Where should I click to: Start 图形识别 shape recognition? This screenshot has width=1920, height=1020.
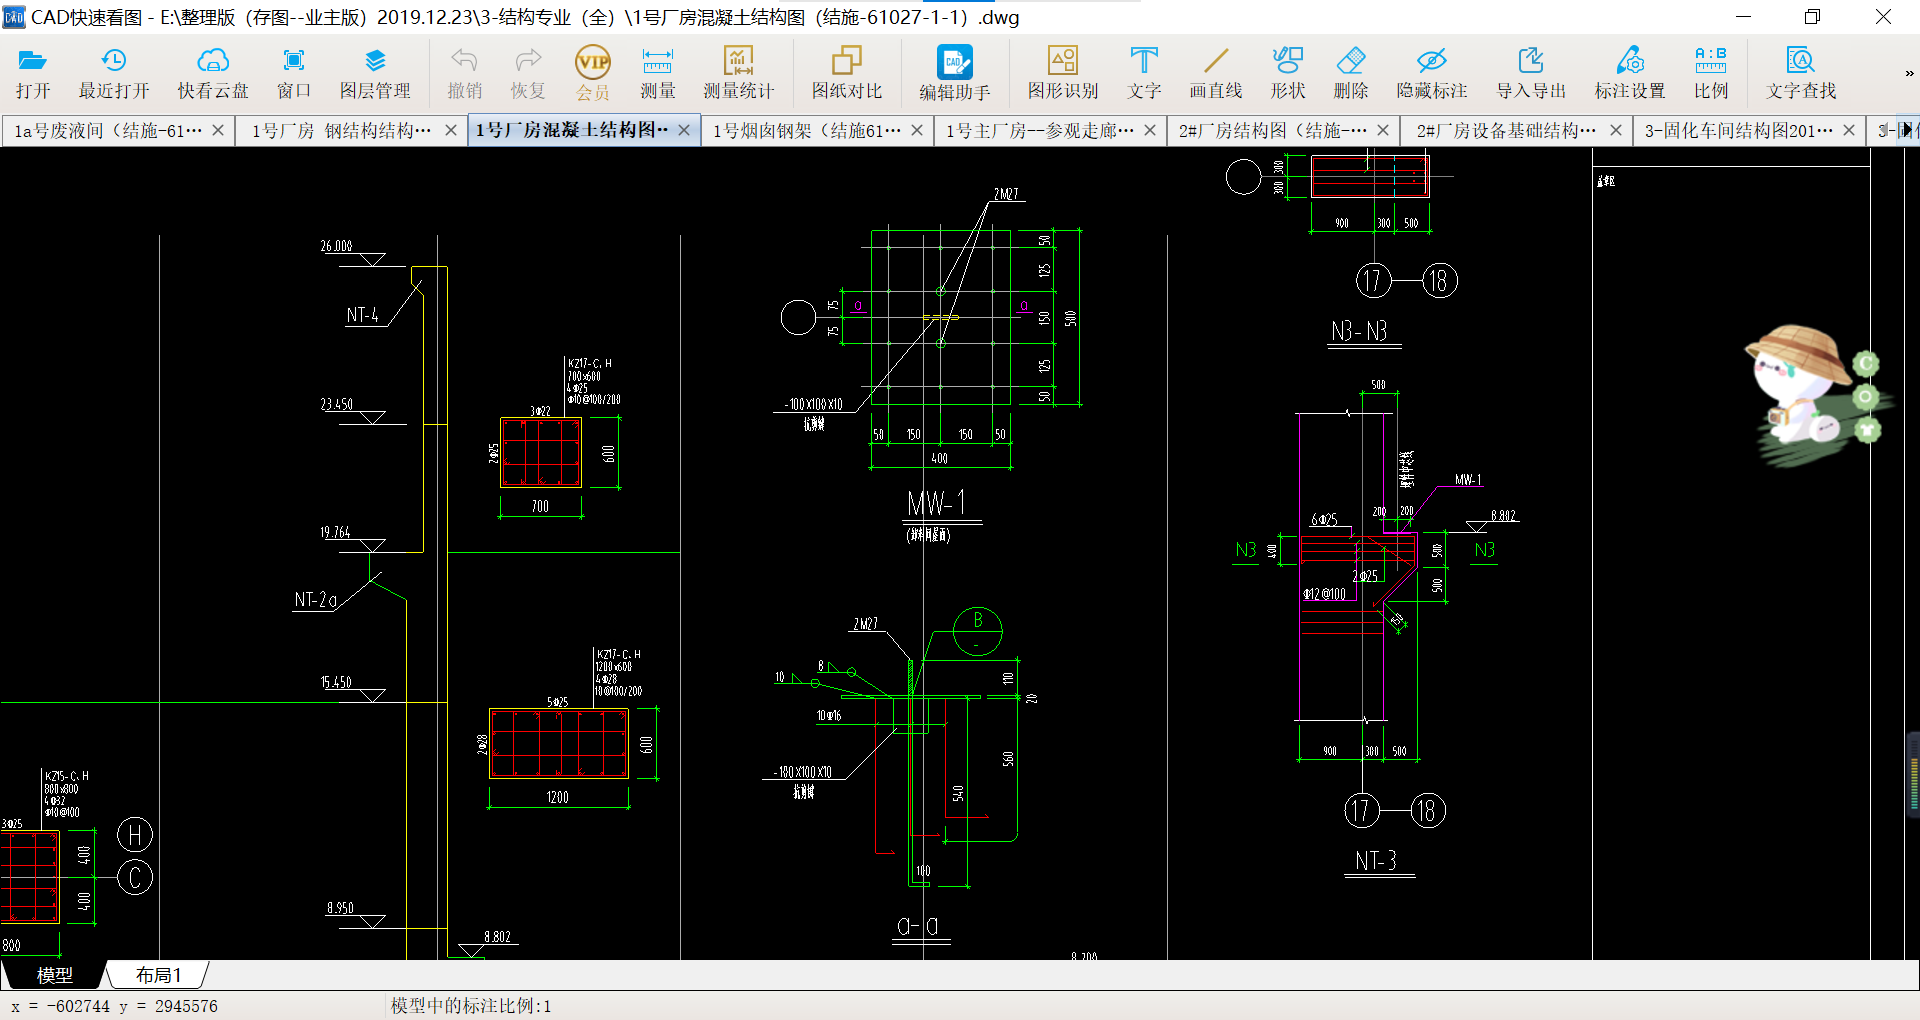pos(1063,72)
